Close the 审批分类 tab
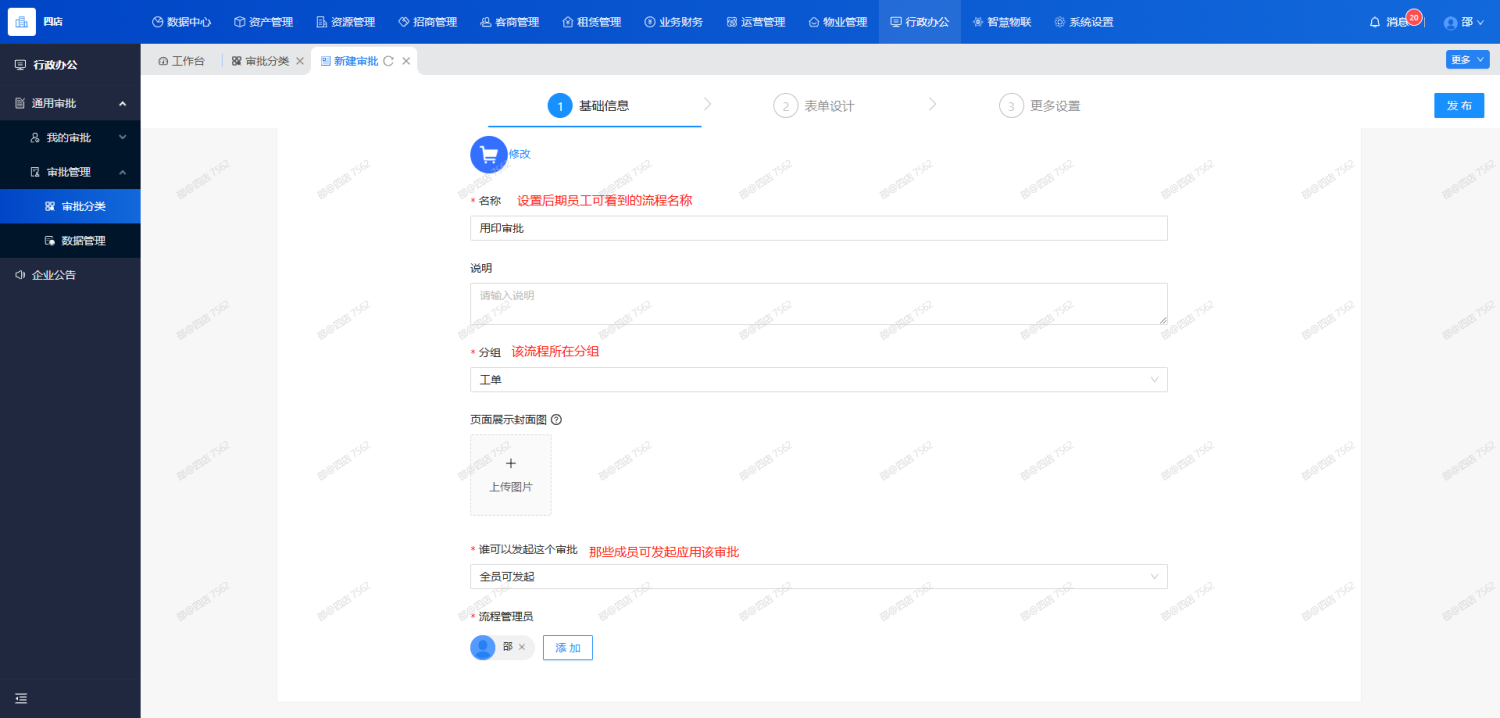 click(300, 61)
